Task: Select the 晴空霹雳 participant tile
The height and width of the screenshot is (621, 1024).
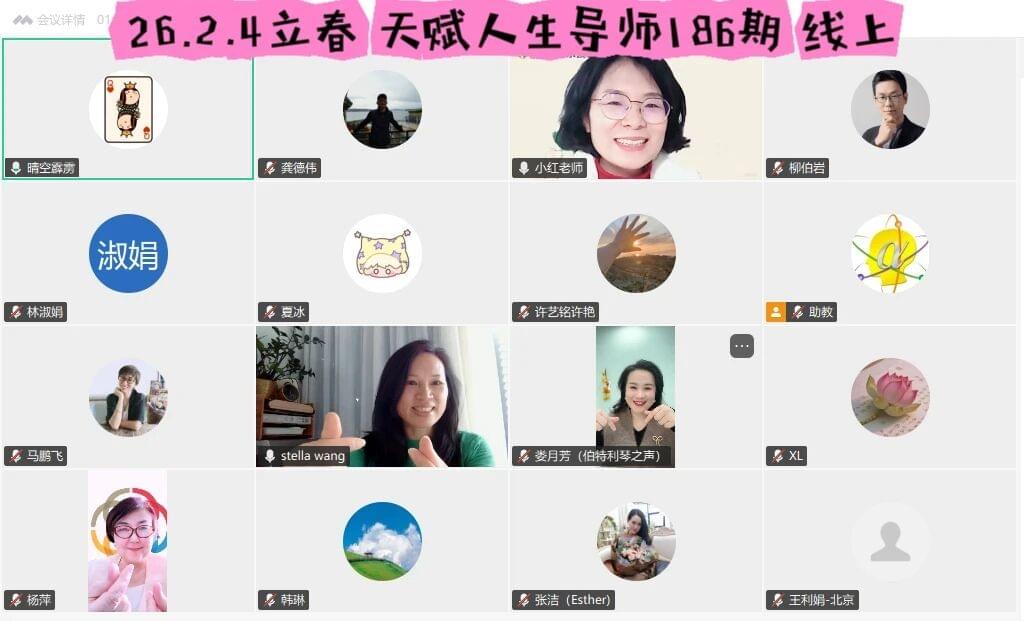Action: click(x=128, y=108)
